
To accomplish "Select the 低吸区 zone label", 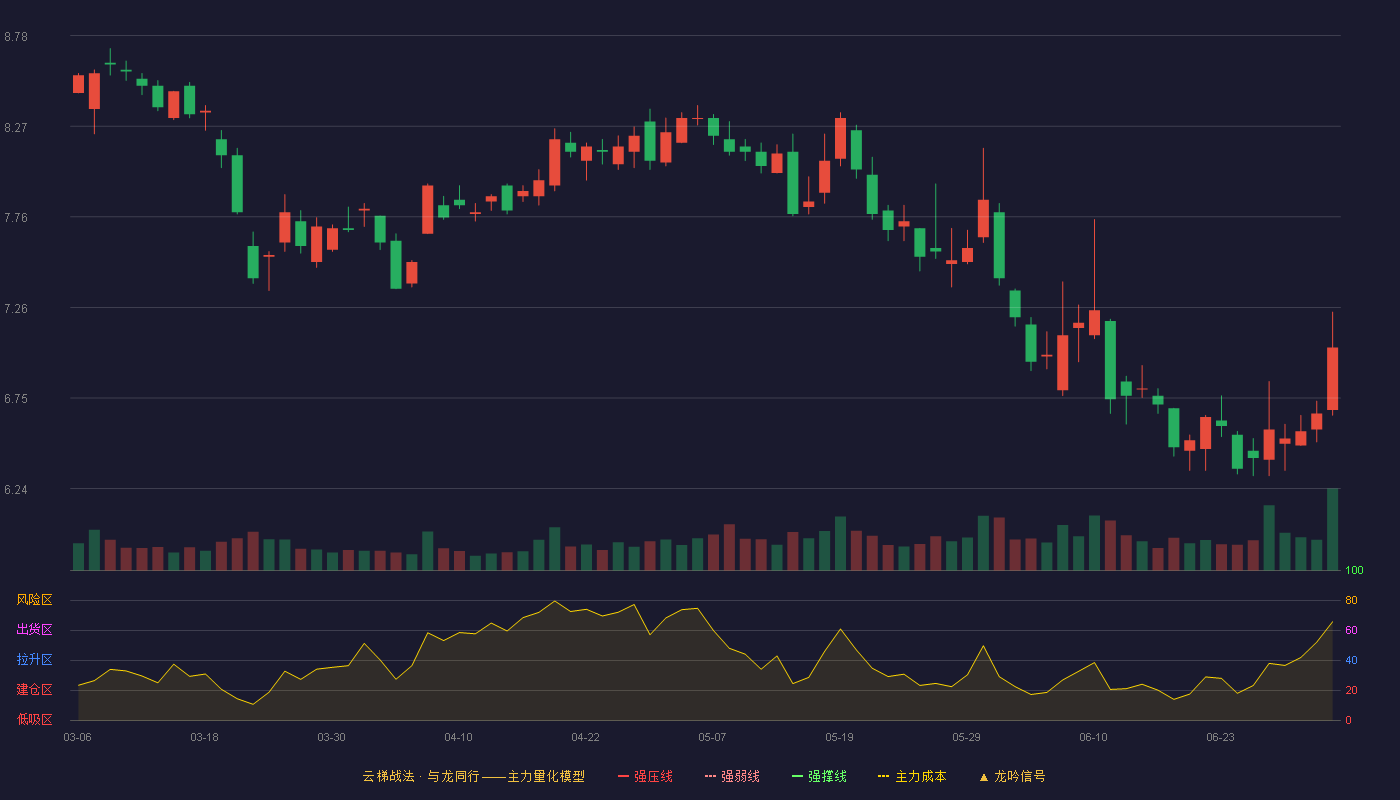I will pyautogui.click(x=34, y=720).
